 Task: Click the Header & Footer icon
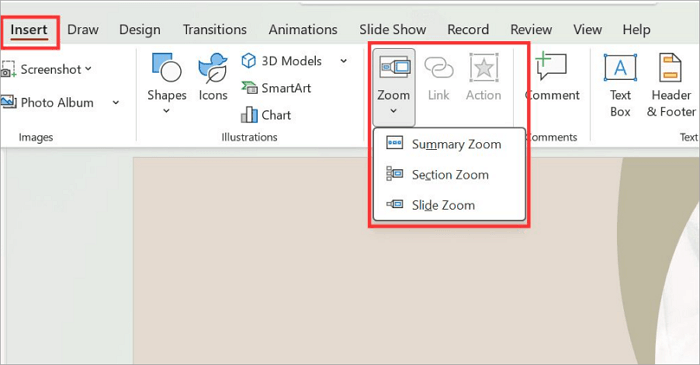(x=670, y=67)
